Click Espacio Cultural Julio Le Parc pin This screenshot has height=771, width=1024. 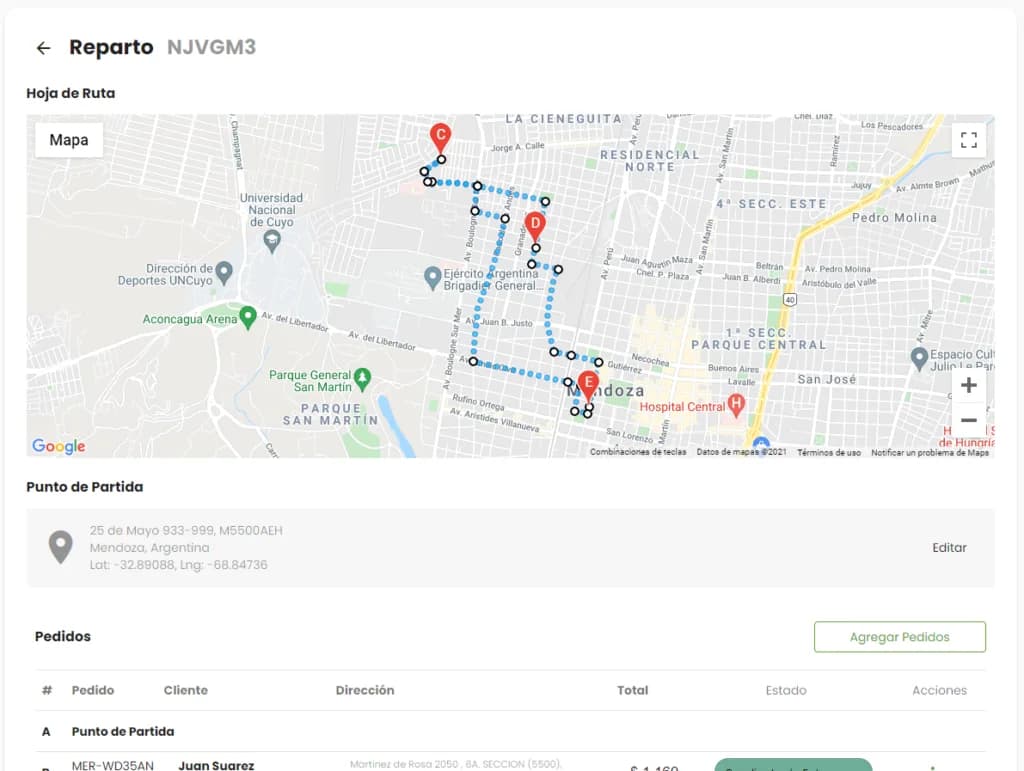pyautogui.click(x=919, y=358)
